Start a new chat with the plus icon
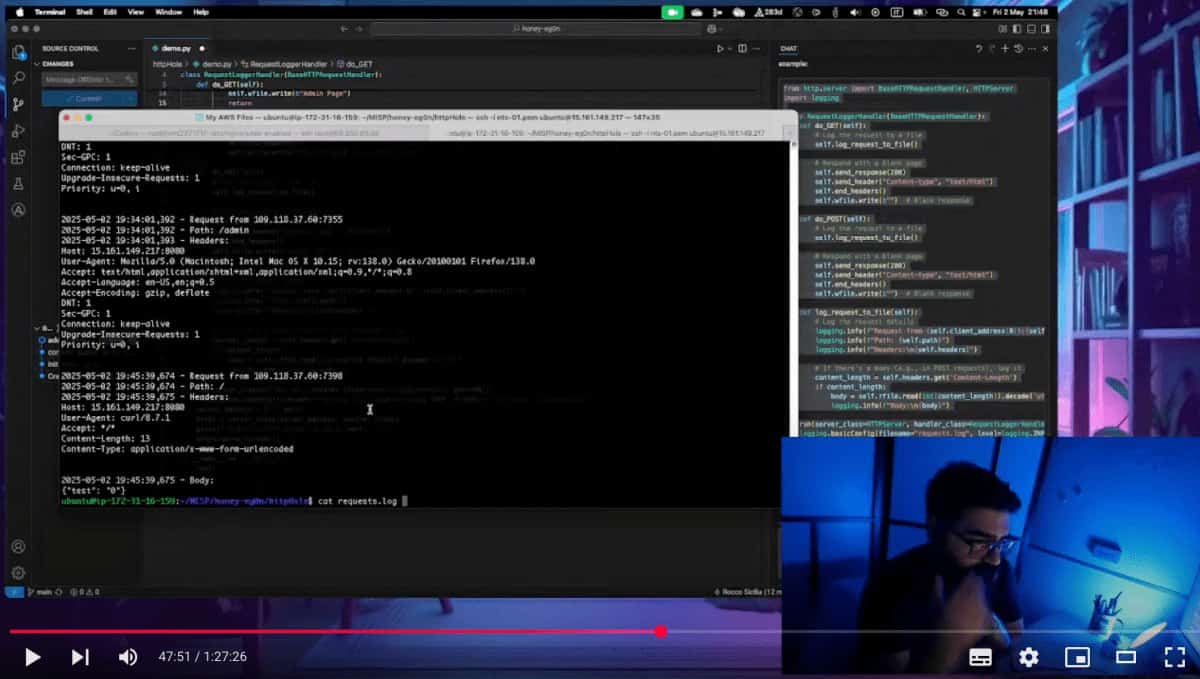This screenshot has width=1200, height=679. pos(1005,48)
